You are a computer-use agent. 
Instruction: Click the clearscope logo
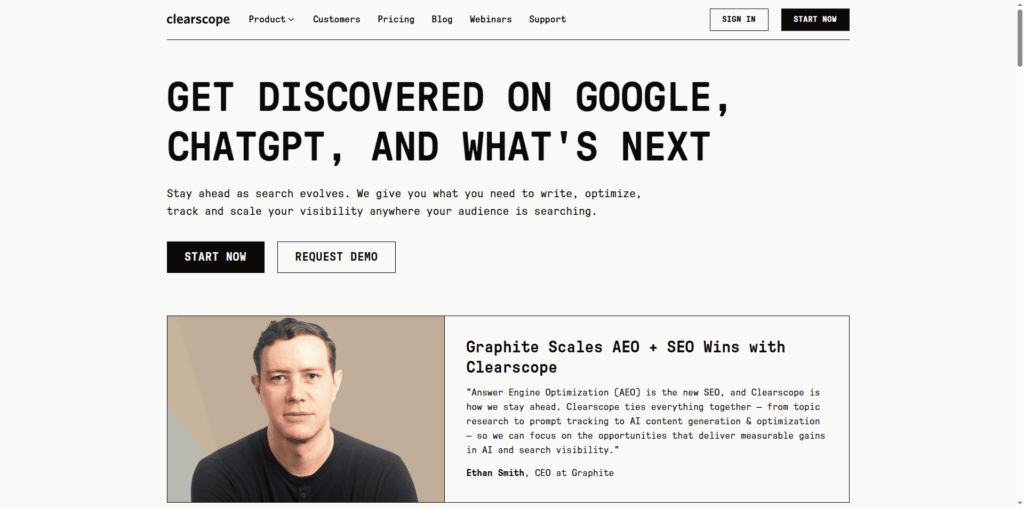click(198, 19)
